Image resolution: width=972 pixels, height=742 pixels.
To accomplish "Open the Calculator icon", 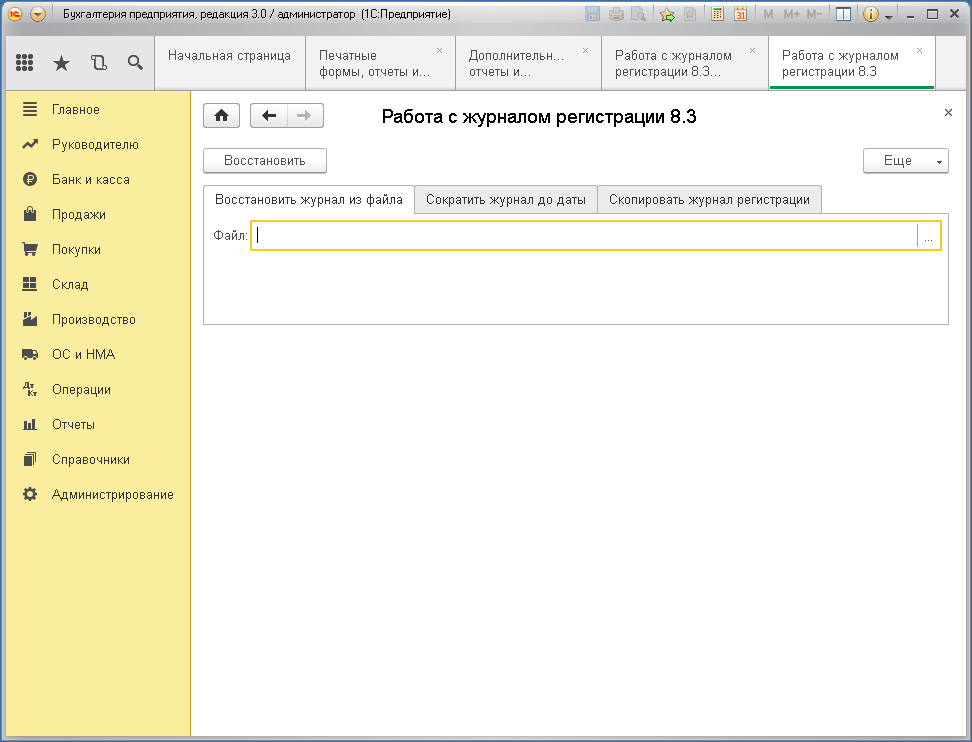I will [x=717, y=14].
